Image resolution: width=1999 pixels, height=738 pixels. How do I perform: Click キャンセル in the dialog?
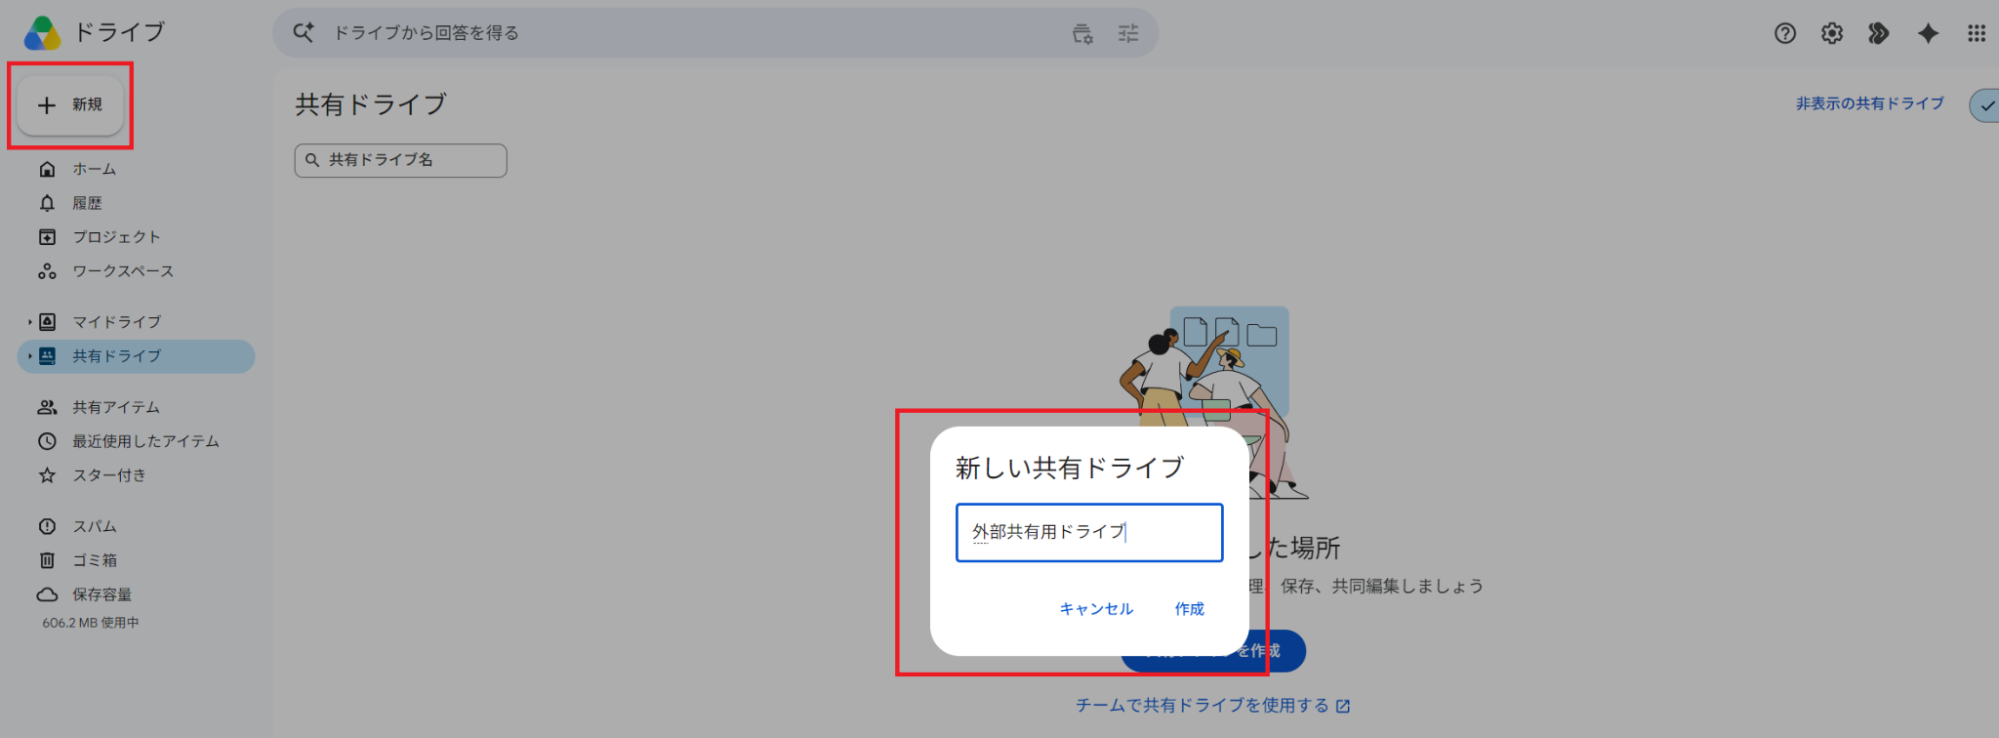click(1096, 609)
